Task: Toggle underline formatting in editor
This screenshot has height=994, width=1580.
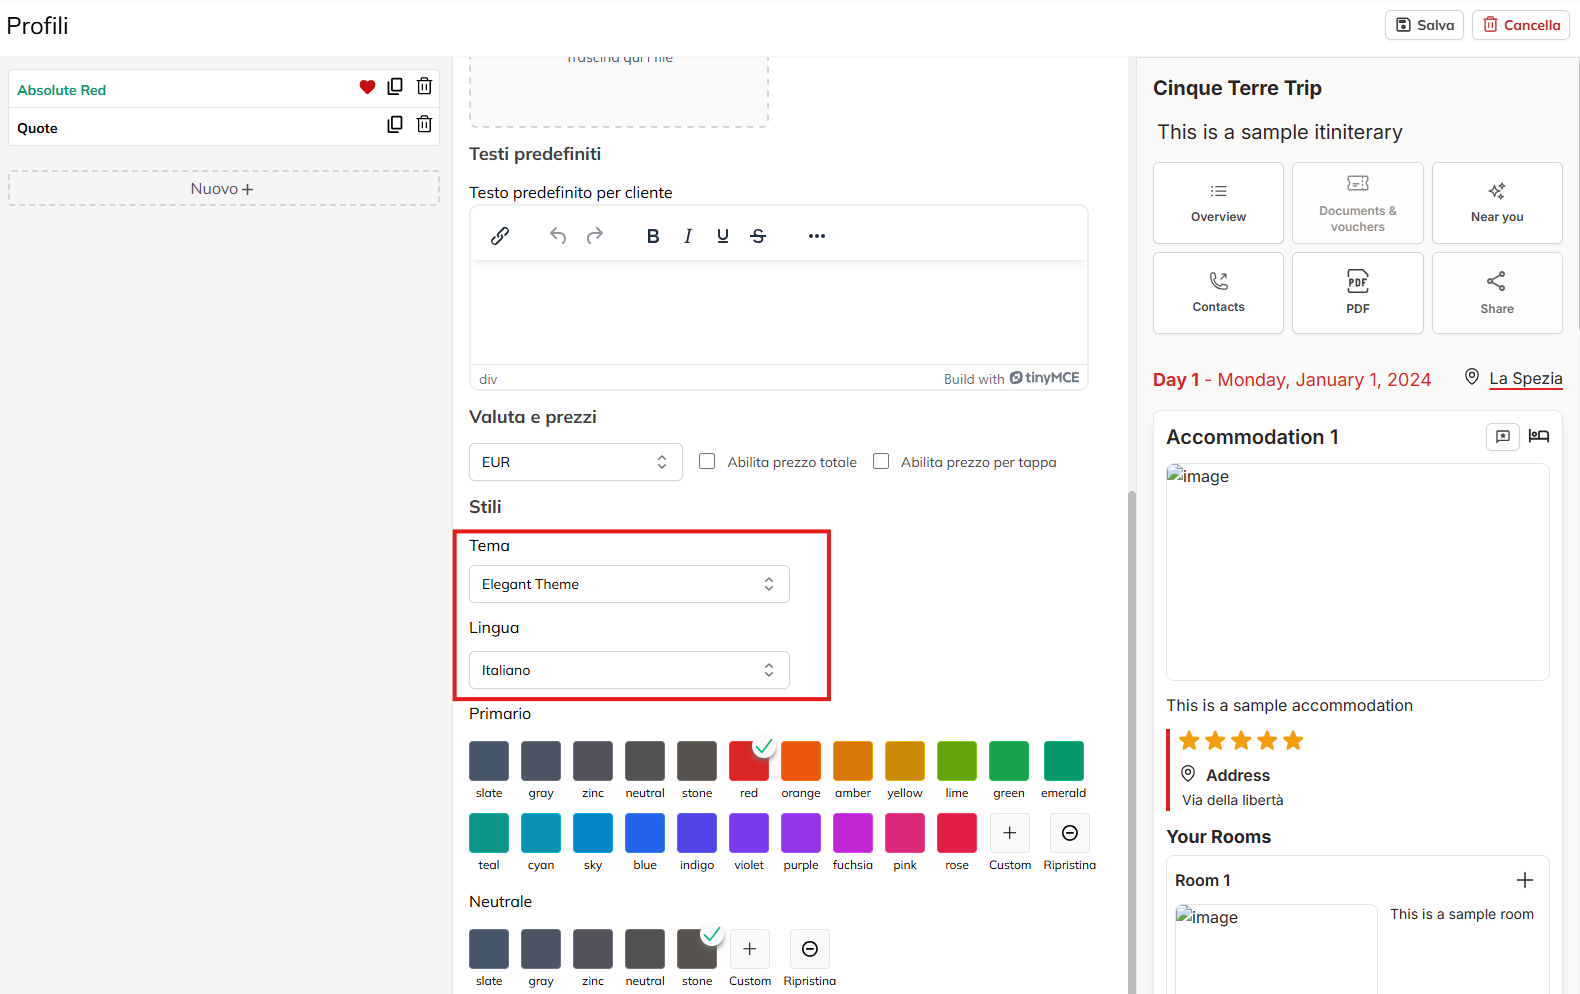Action: pos(723,236)
